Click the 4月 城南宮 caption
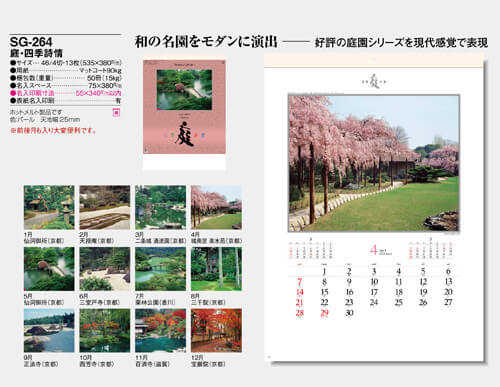This screenshot has width=500, height=387. point(217,238)
